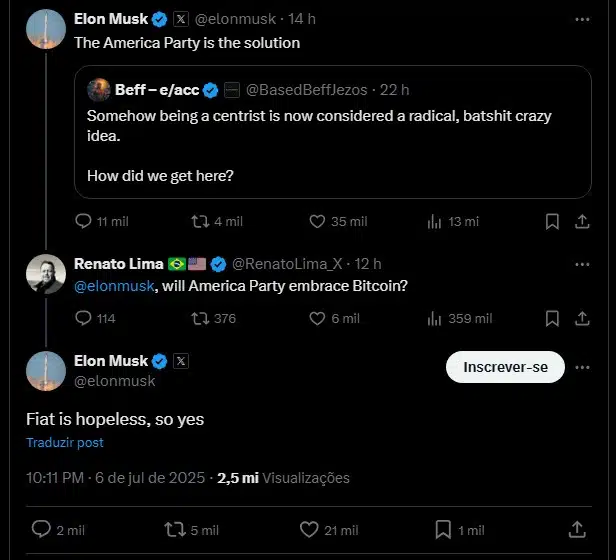Repost the 'Fiat is hopeless' main post

point(175,529)
